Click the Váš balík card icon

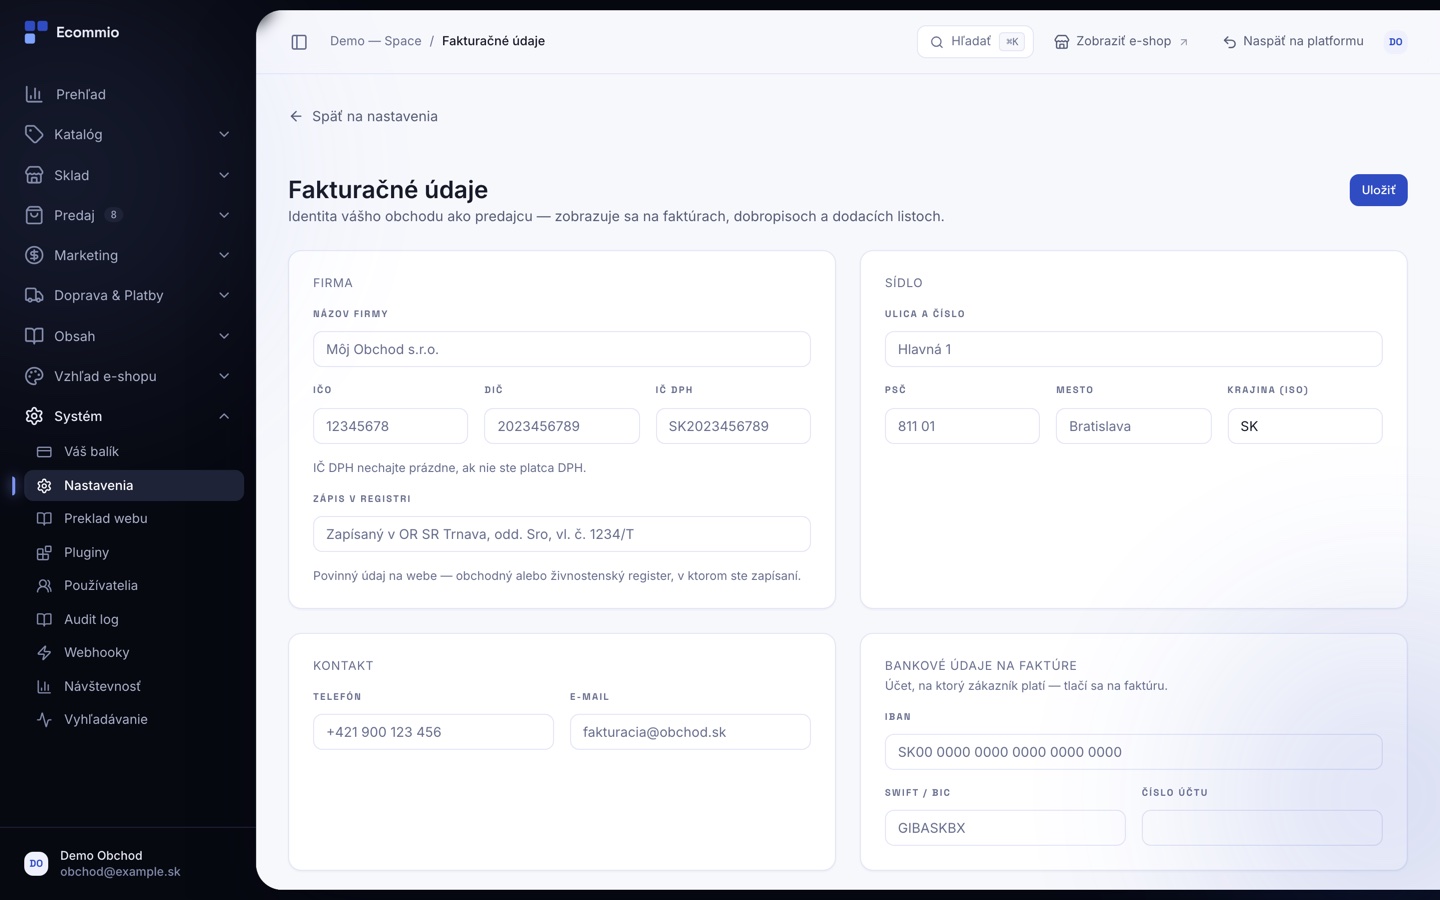point(44,452)
